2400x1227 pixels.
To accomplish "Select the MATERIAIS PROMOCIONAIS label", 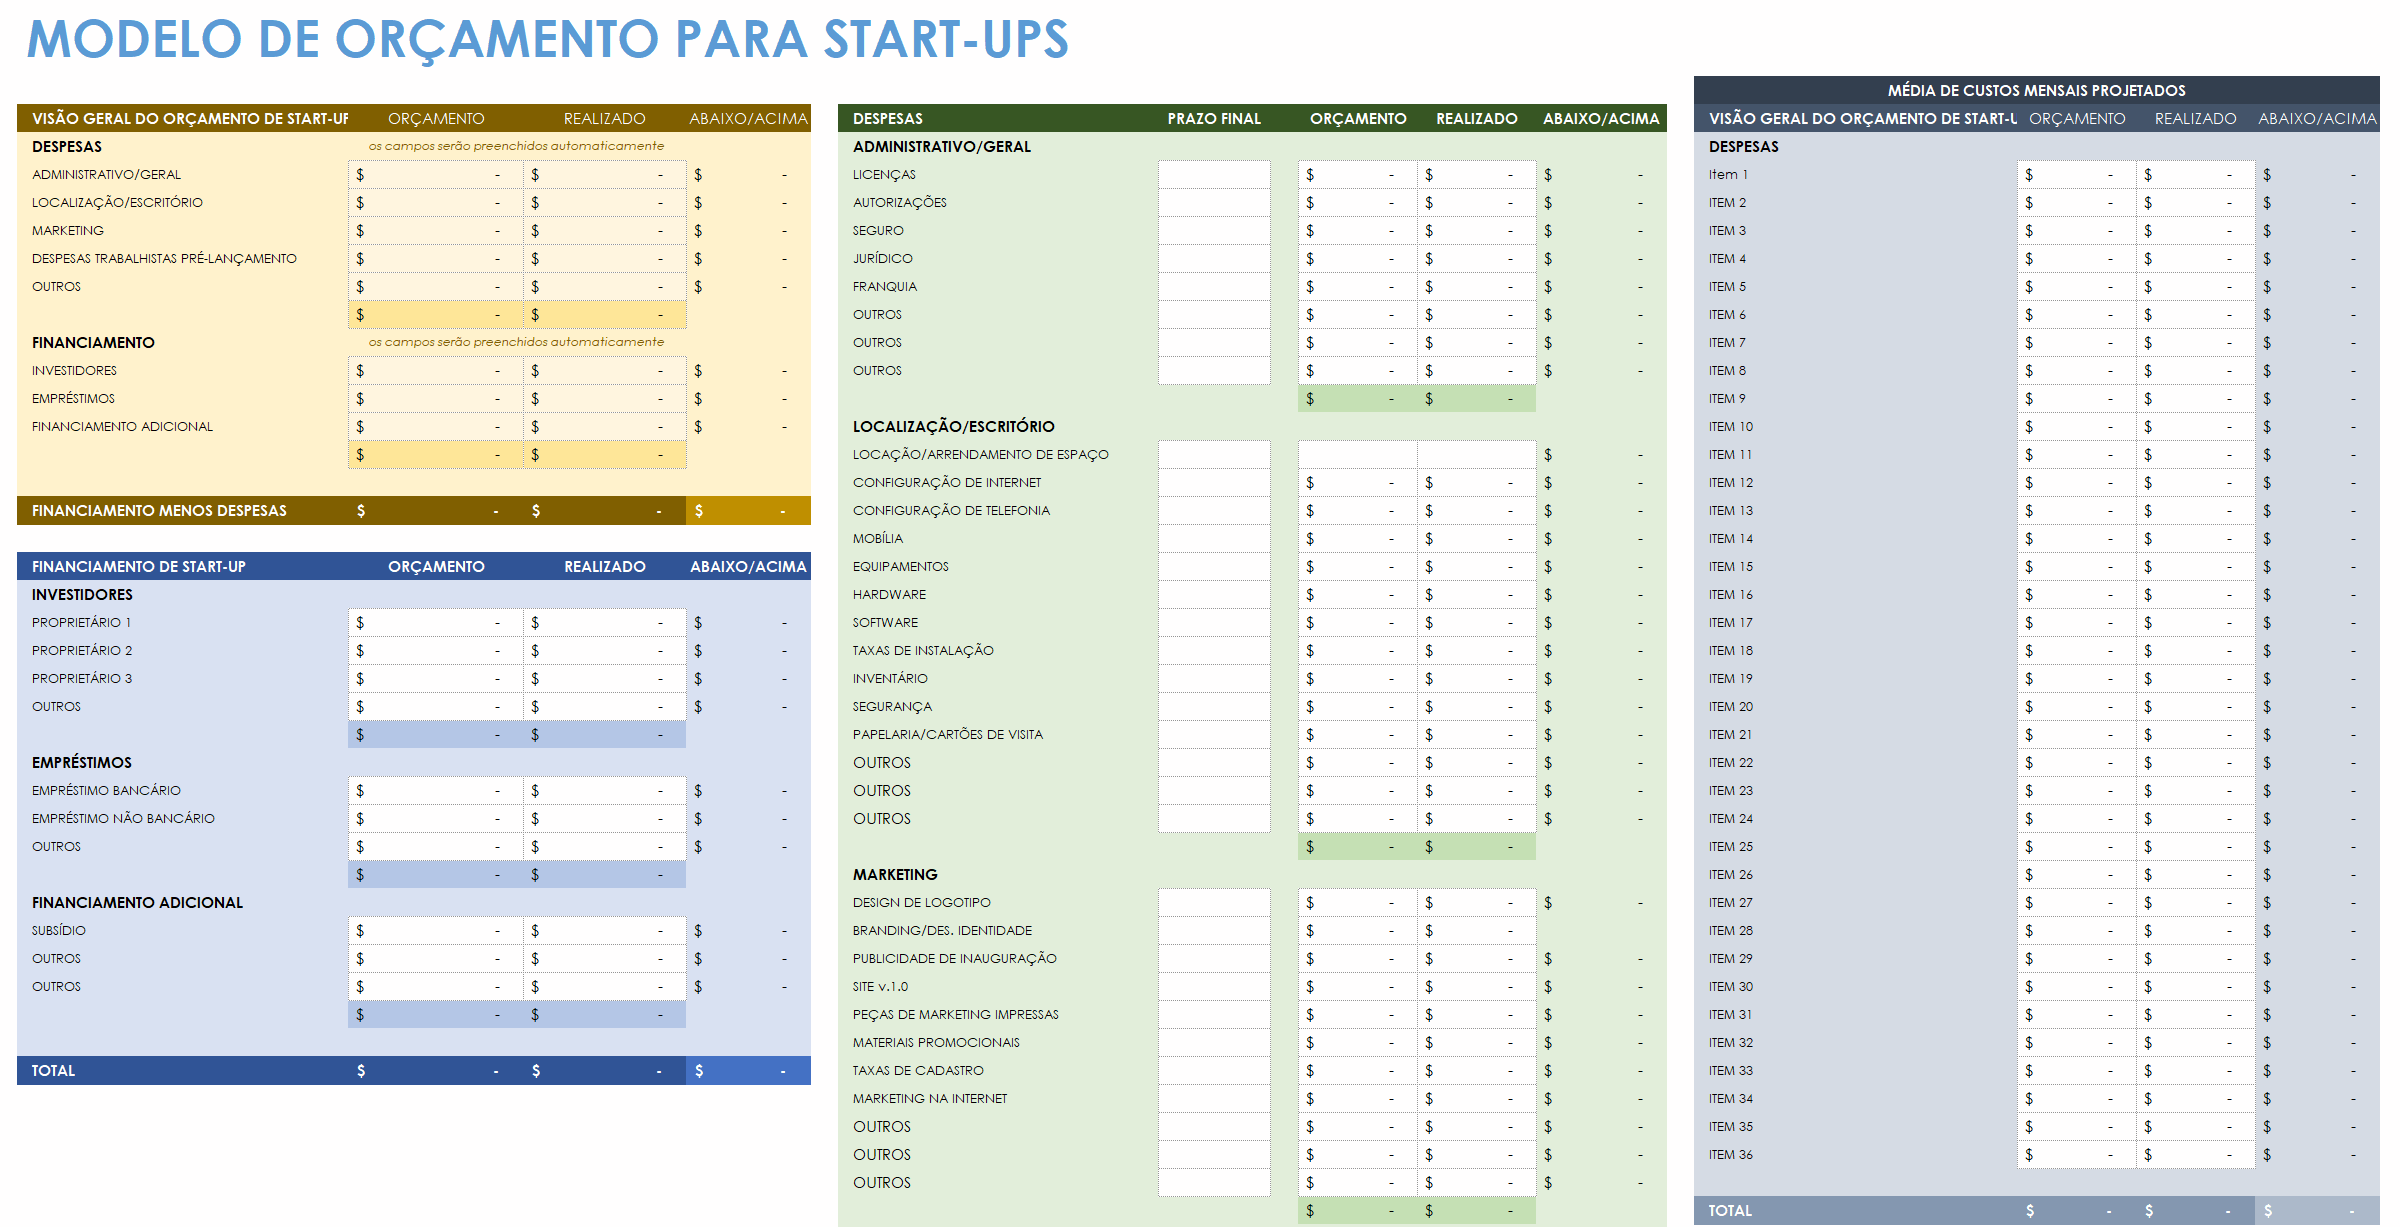I will pyautogui.click(x=936, y=1043).
